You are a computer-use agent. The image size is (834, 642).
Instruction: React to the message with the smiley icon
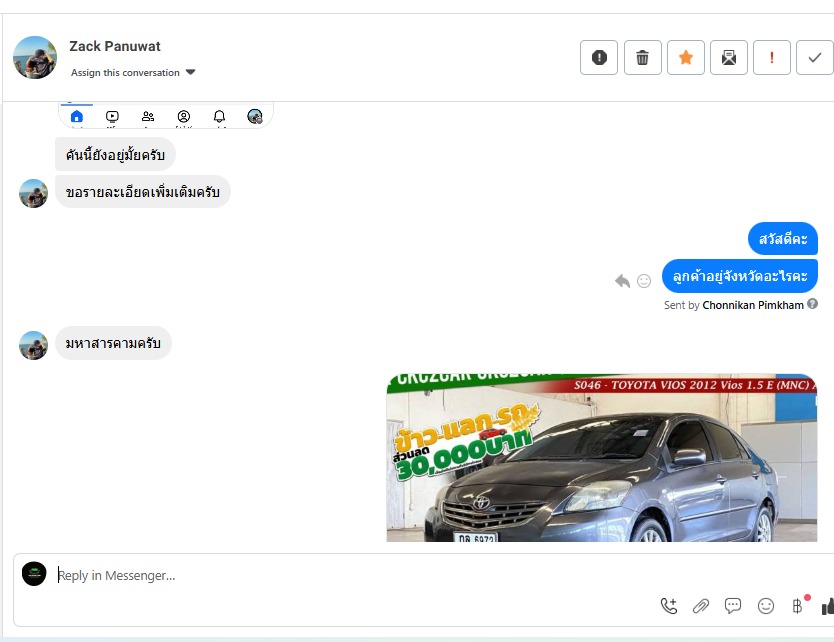click(x=644, y=280)
